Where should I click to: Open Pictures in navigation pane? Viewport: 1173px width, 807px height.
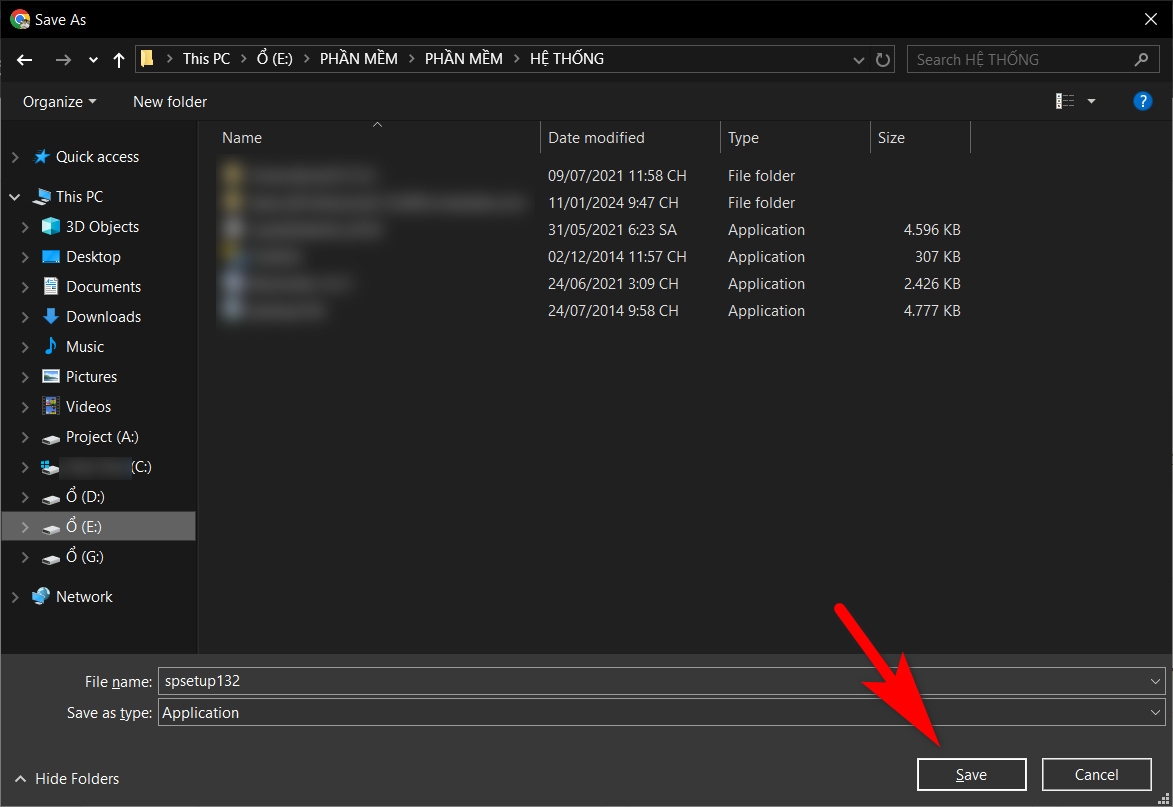(x=91, y=376)
